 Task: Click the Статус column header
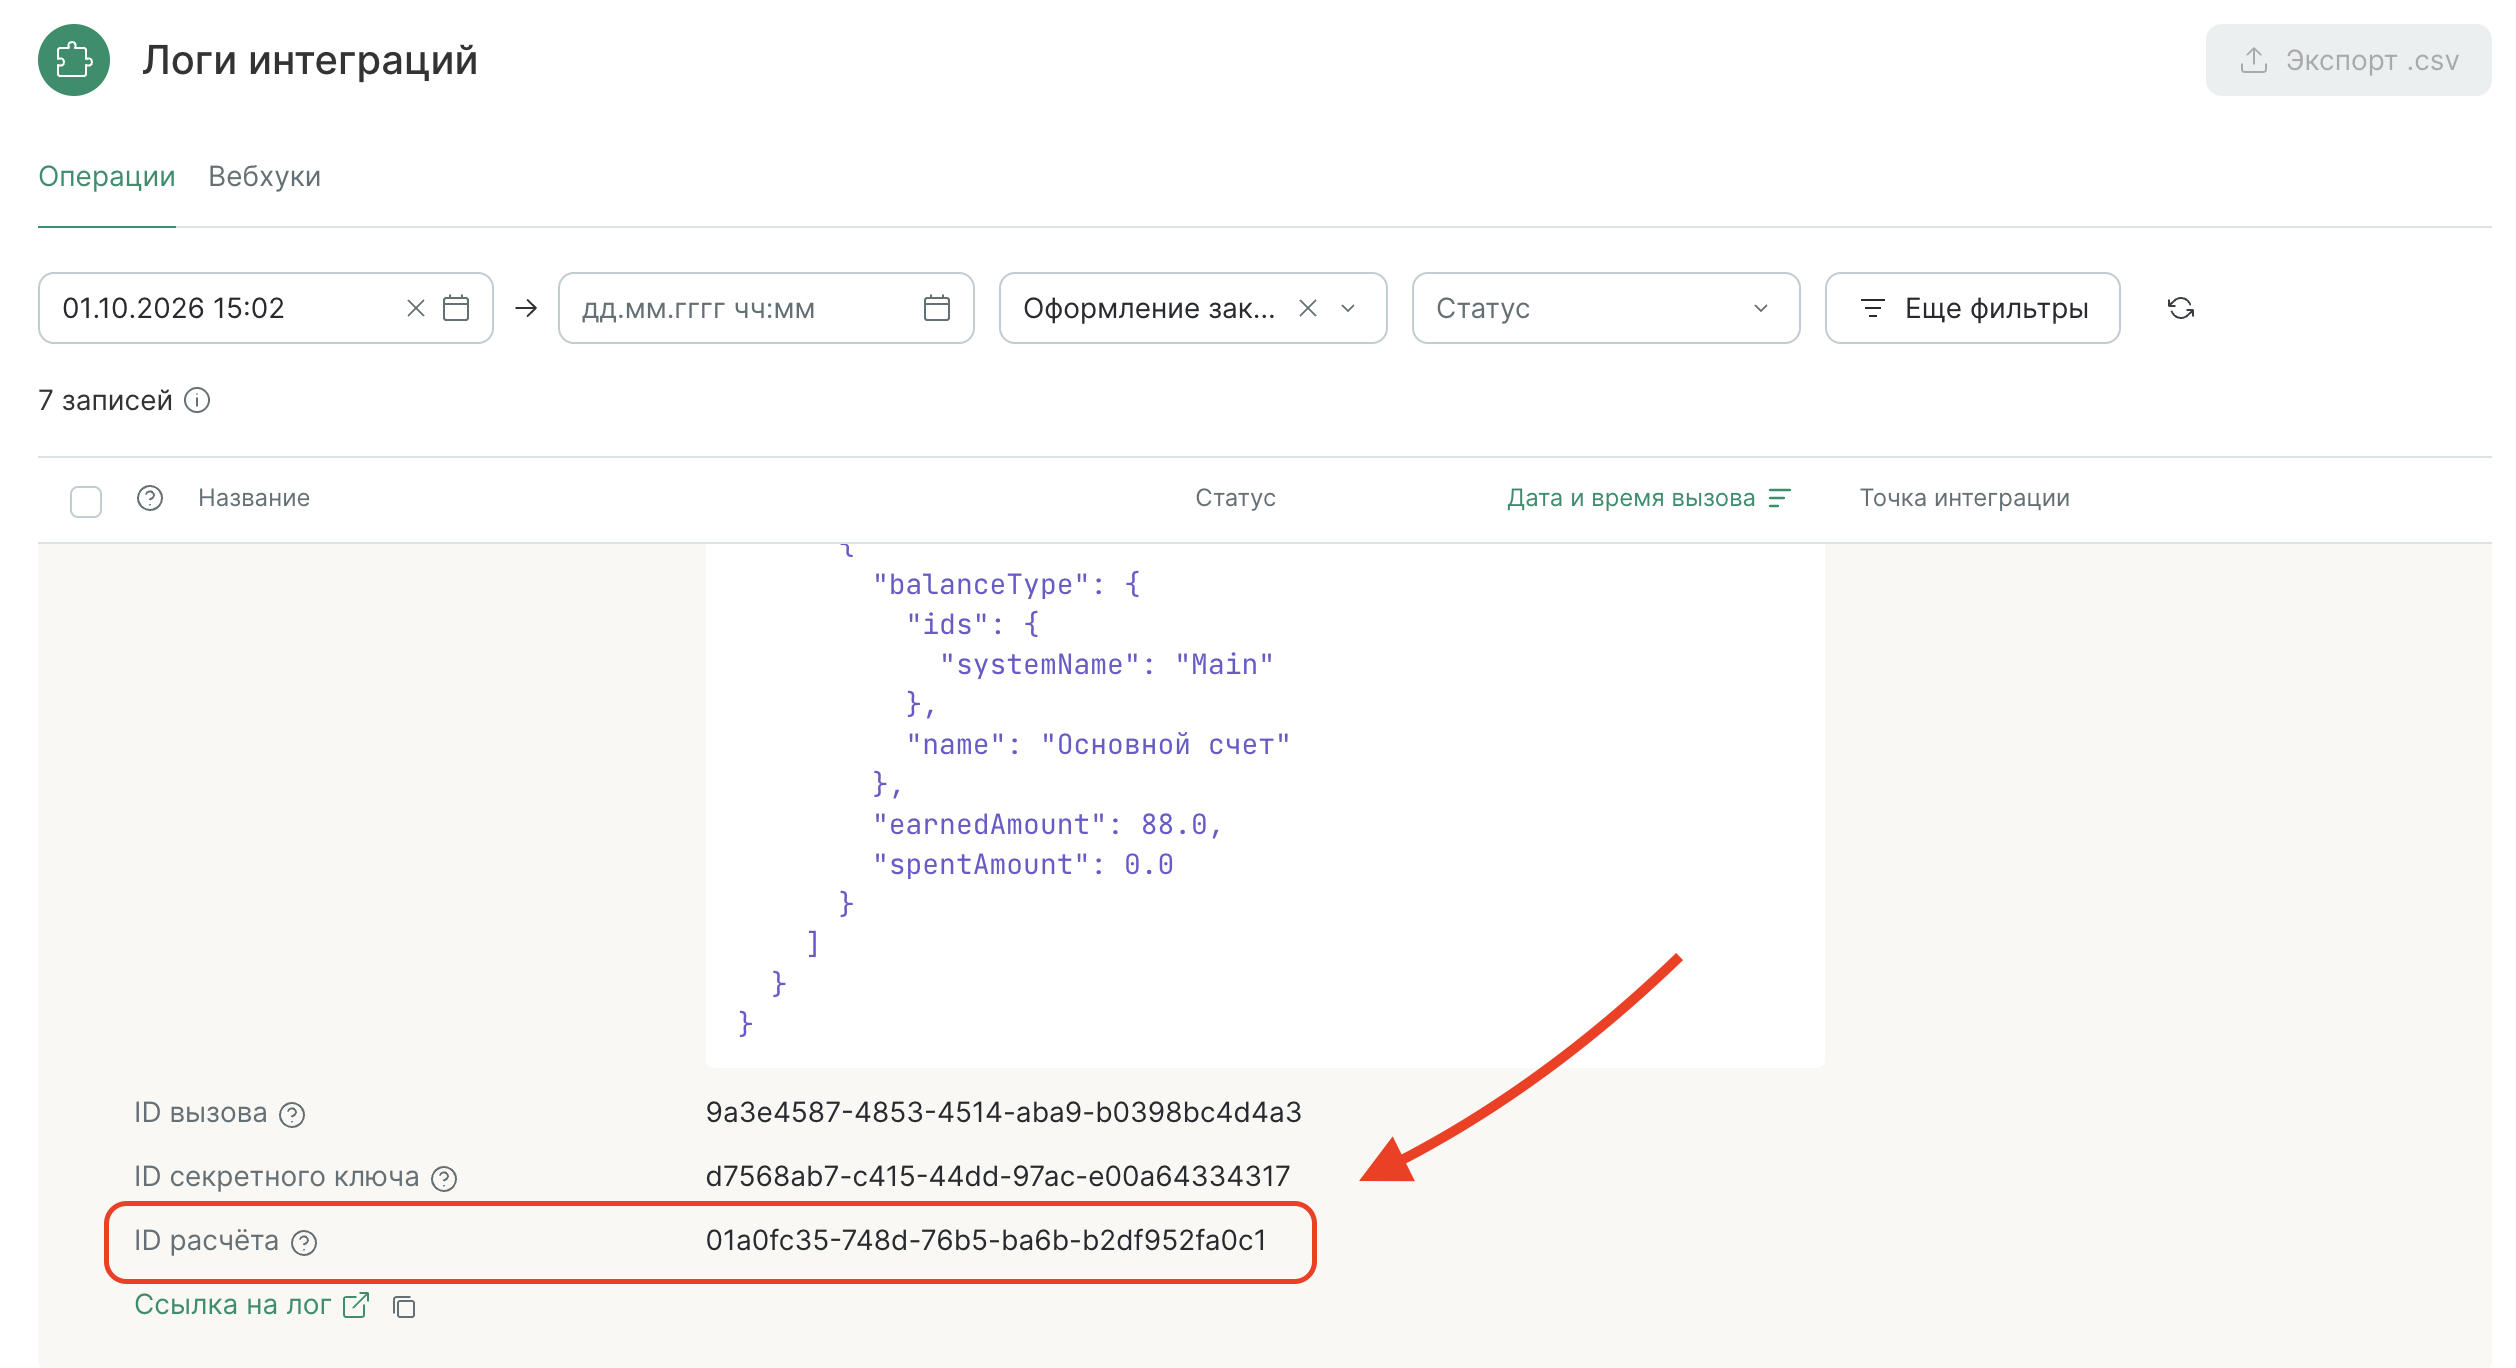1235,498
